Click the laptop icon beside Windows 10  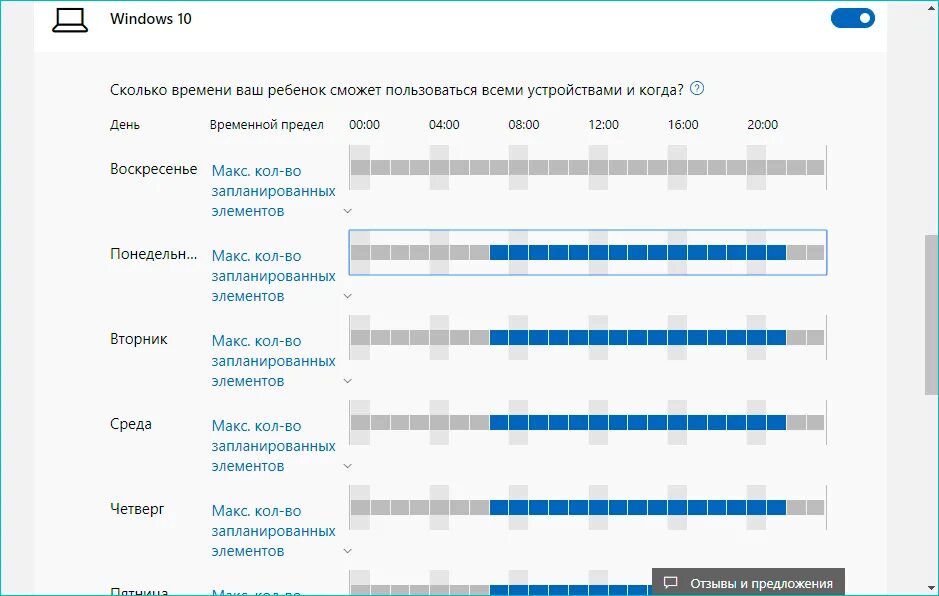tap(70, 20)
